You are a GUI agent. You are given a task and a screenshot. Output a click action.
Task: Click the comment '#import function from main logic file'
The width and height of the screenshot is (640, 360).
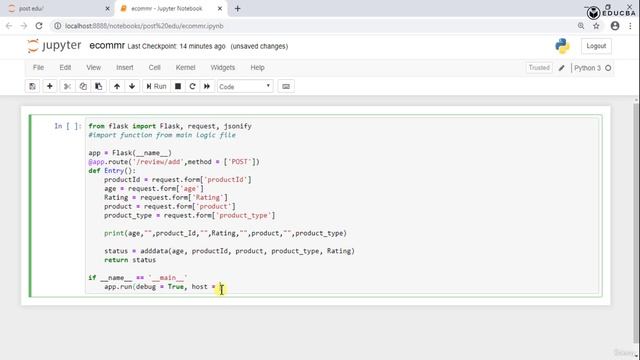point(162,135)
